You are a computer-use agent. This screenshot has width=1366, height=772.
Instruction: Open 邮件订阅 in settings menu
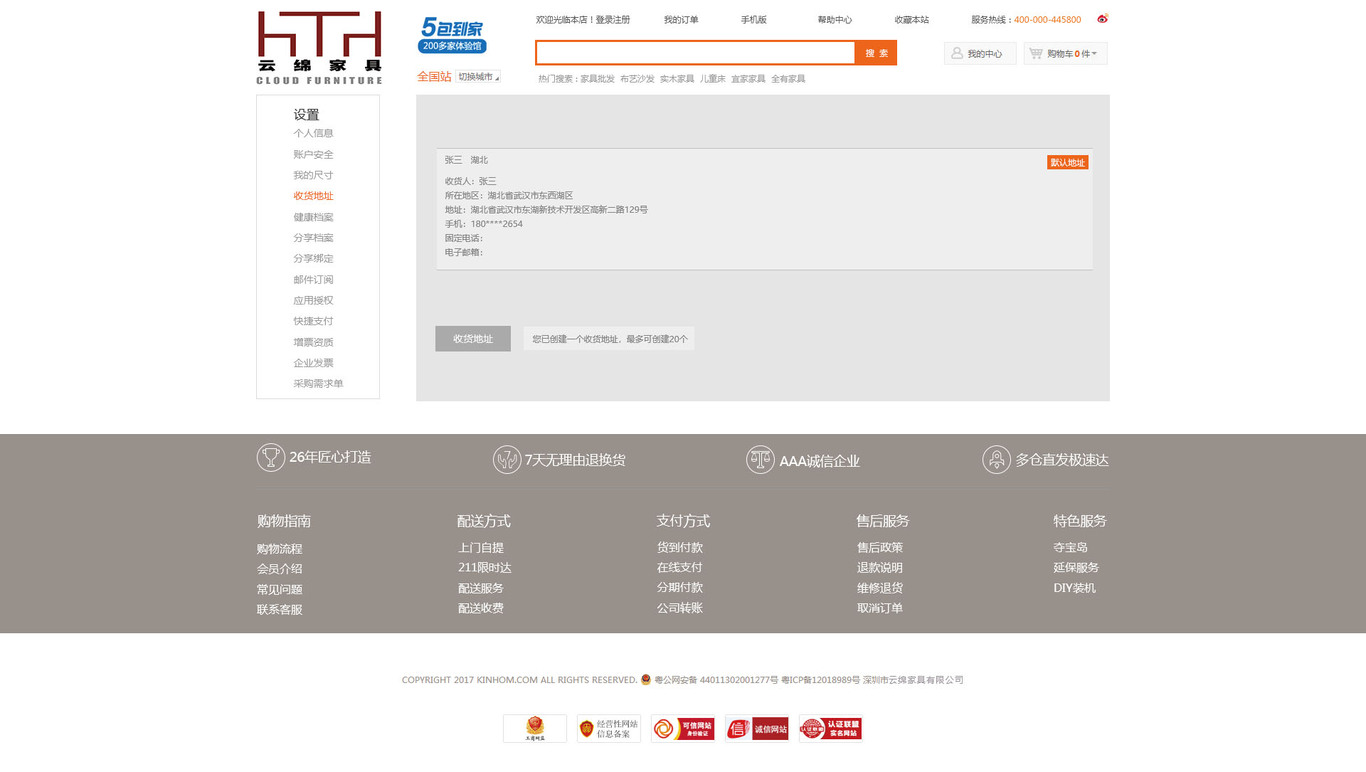coord(313,280)
